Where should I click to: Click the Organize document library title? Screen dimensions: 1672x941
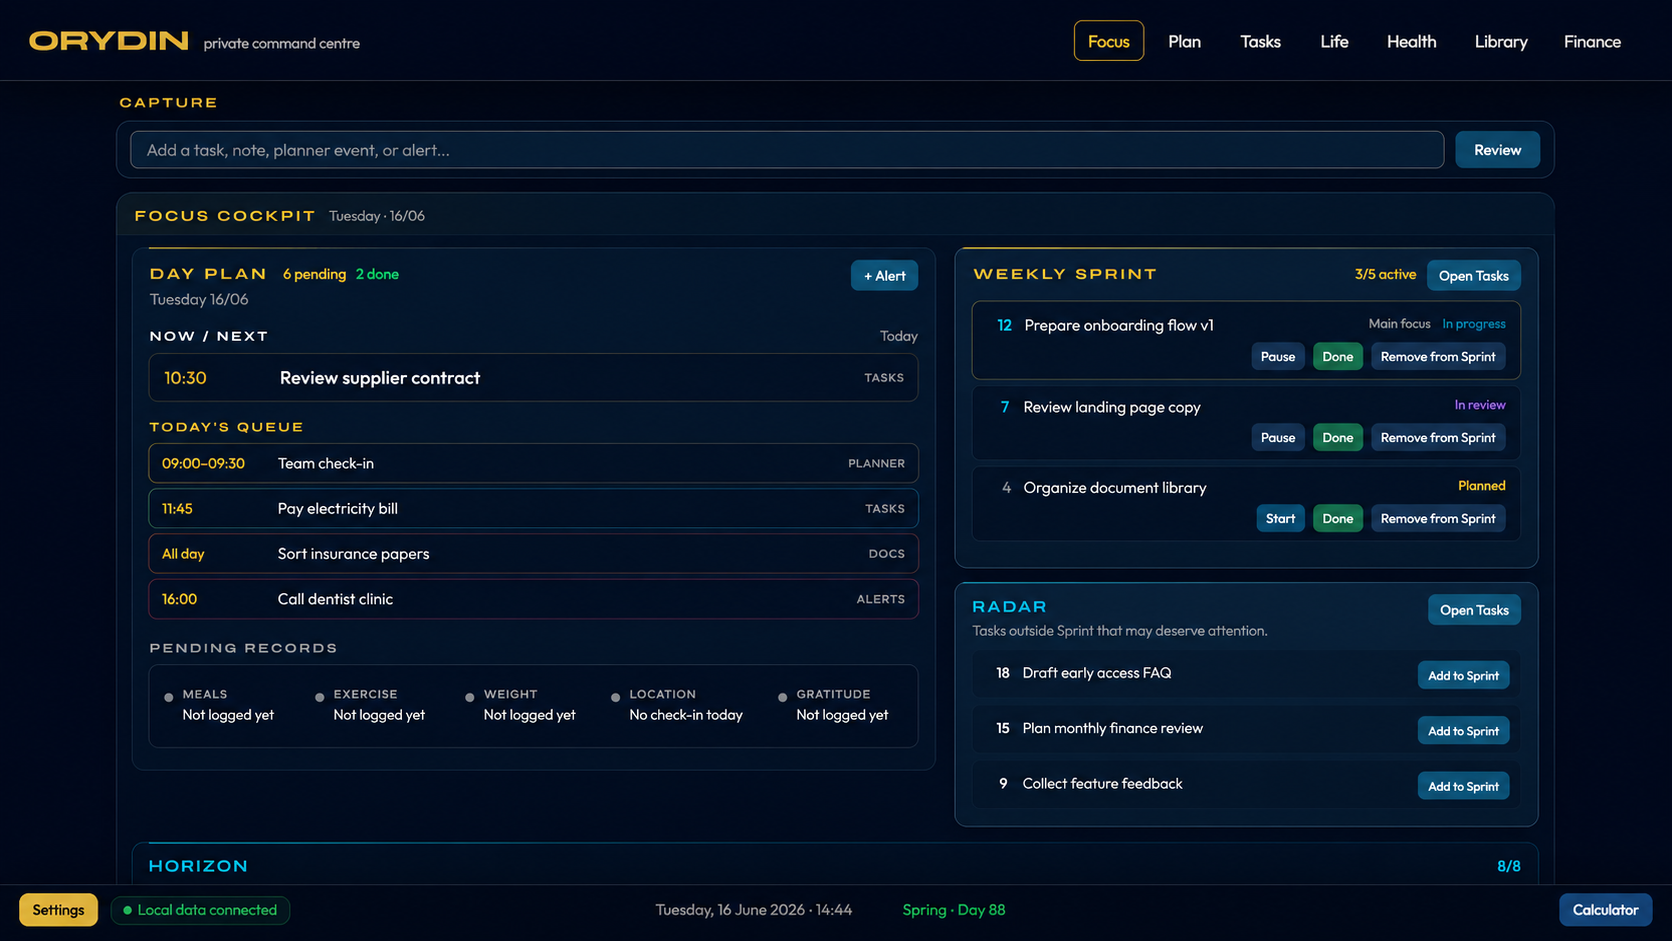(x=1115, y=488)
